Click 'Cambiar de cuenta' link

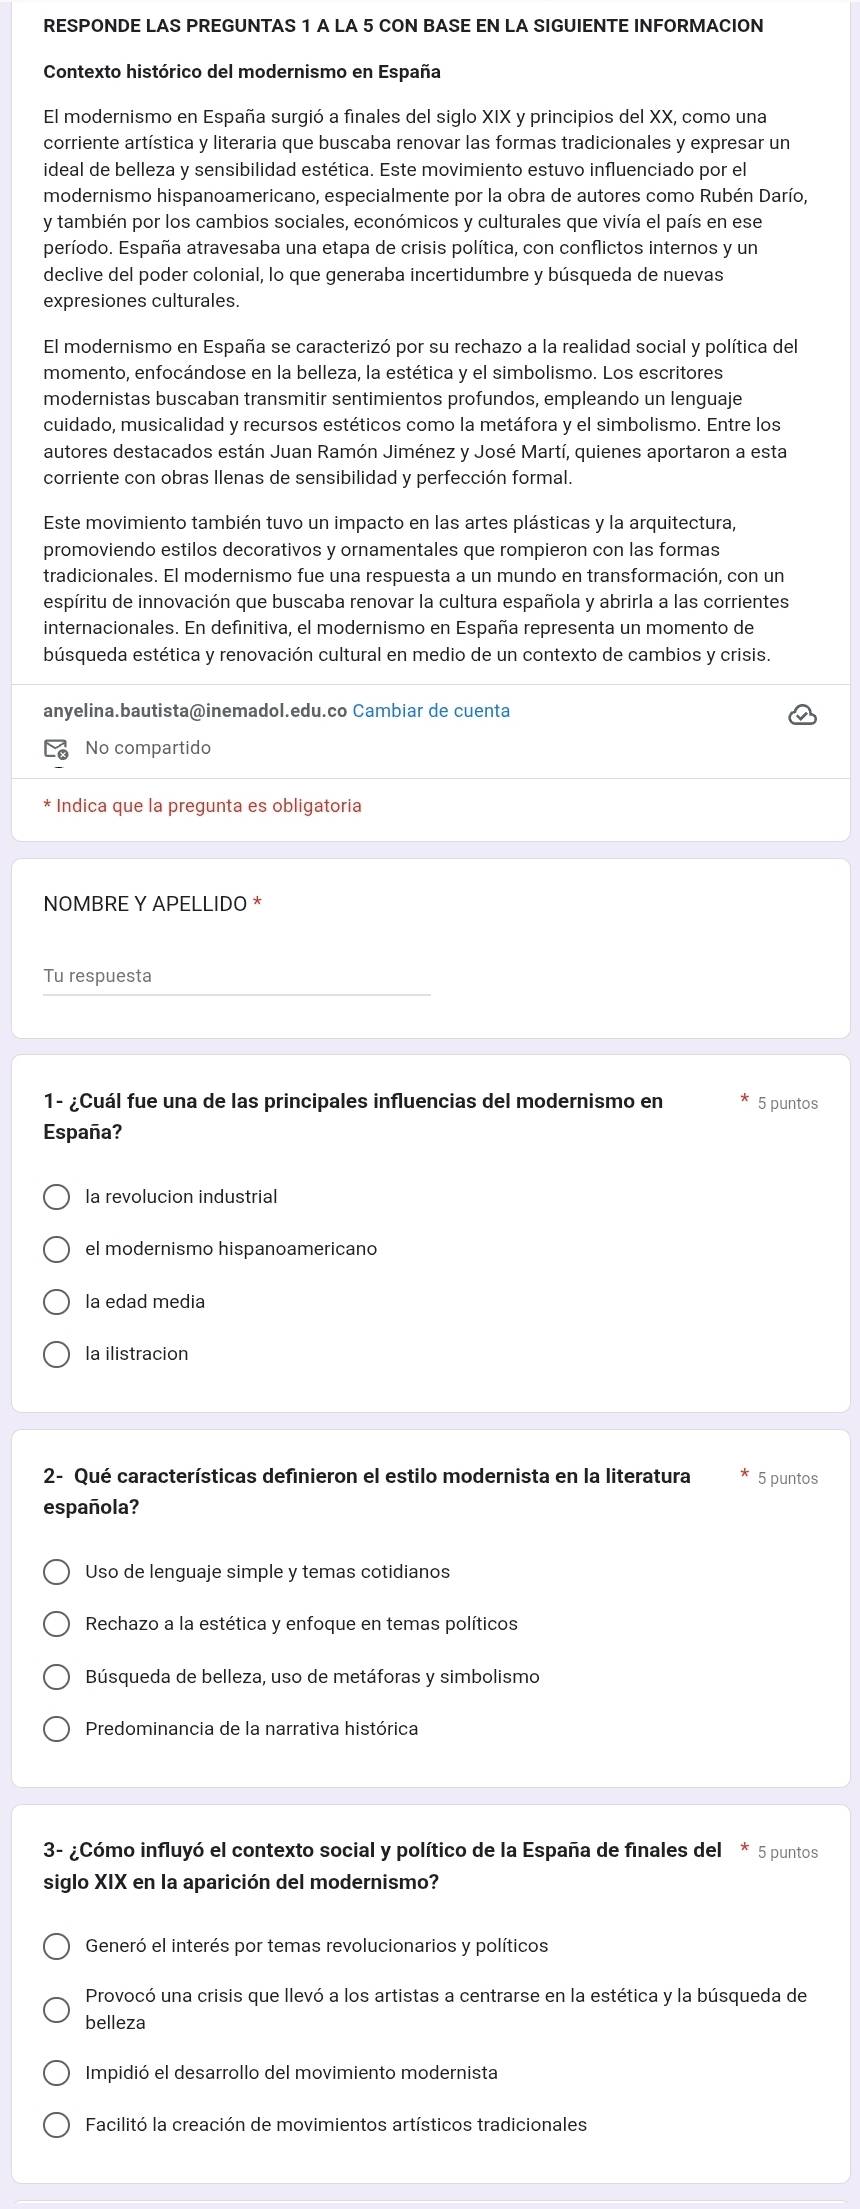431,711
